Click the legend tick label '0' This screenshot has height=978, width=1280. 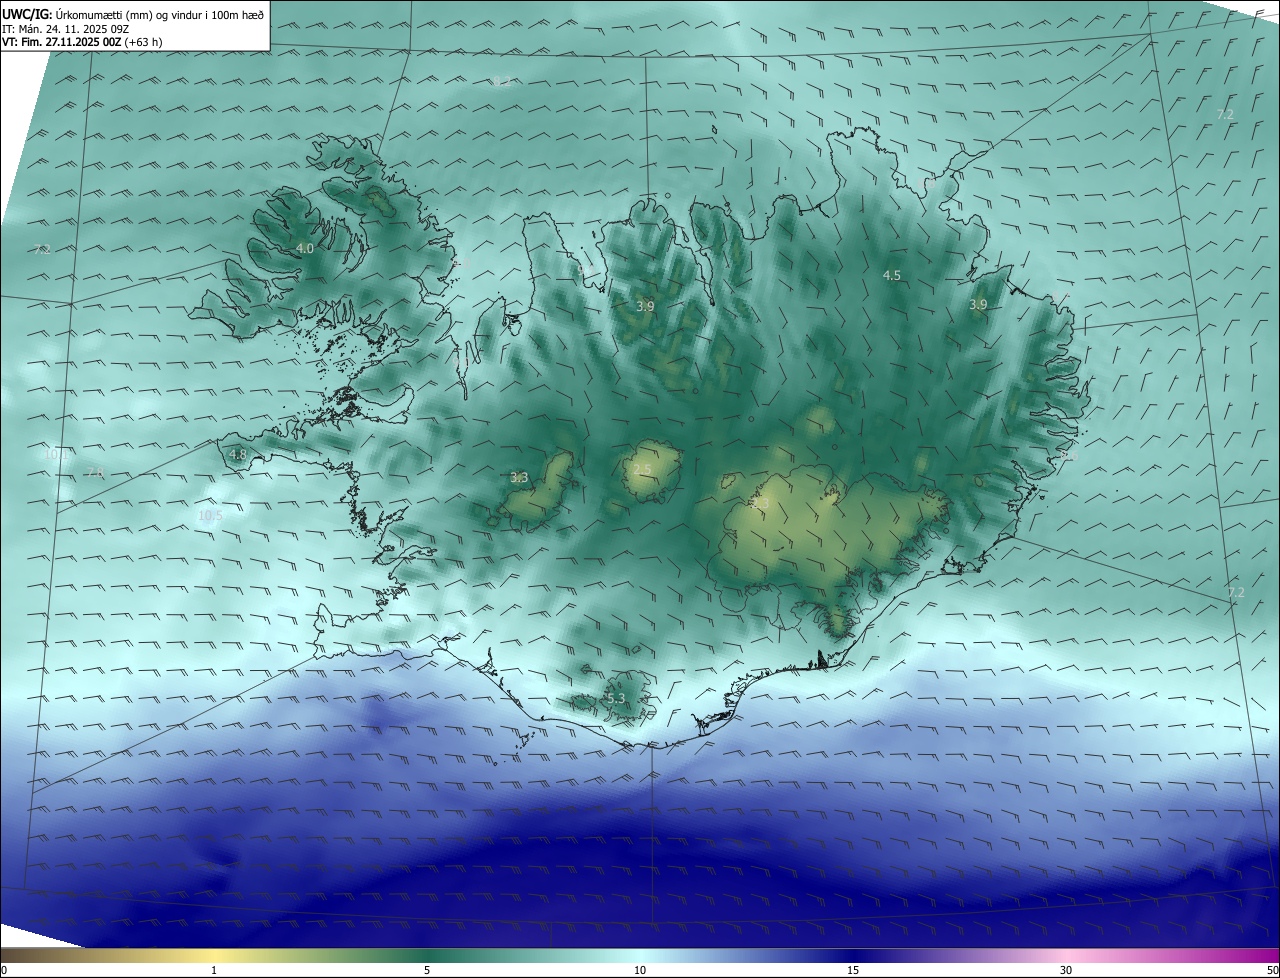point(4,970)
